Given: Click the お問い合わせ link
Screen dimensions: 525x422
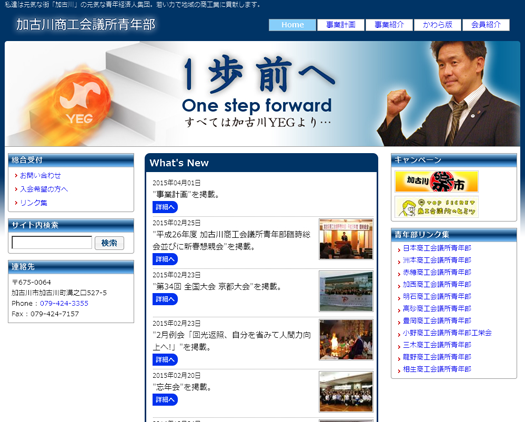Looking at the screenshot, I should coord(40,175).
